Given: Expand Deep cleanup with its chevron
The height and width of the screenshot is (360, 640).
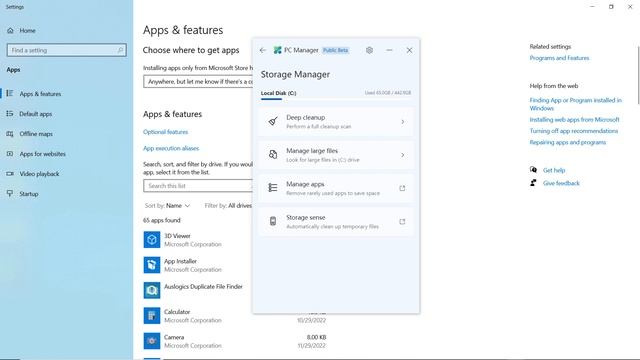Looking at the screenshot, I should click(402, 122).
